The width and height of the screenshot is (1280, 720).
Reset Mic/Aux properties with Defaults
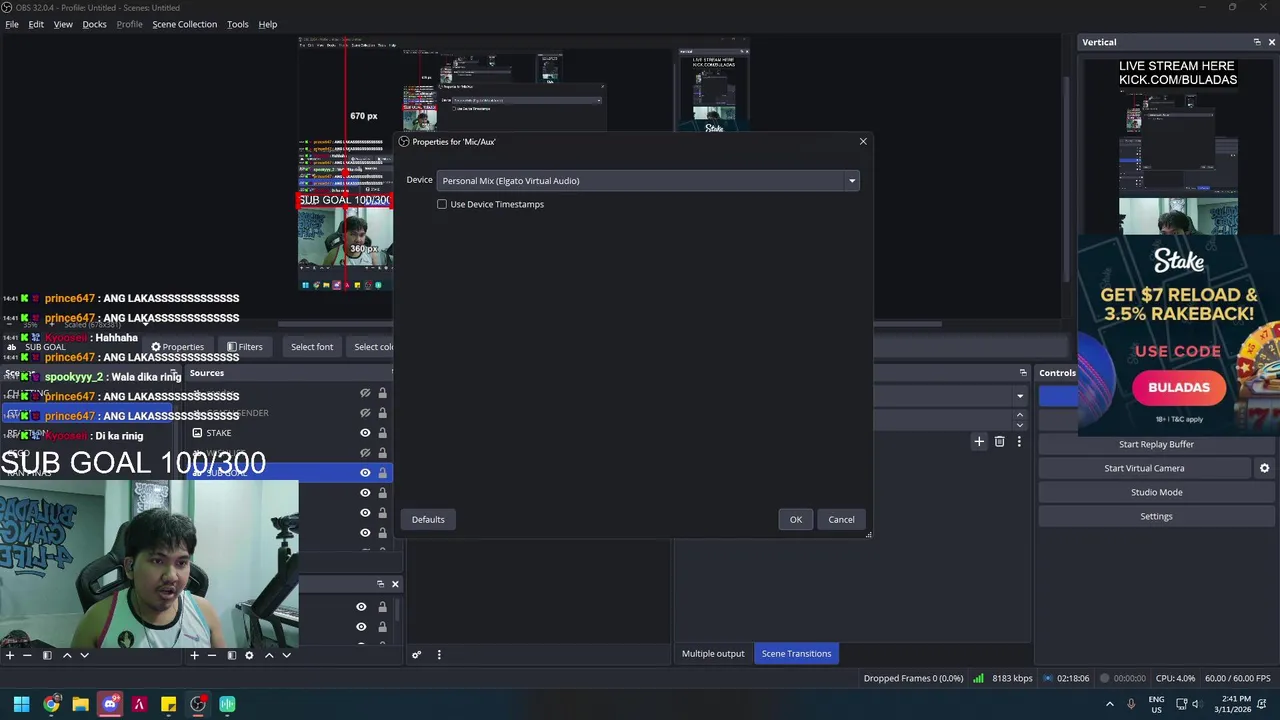pos(428,520)
